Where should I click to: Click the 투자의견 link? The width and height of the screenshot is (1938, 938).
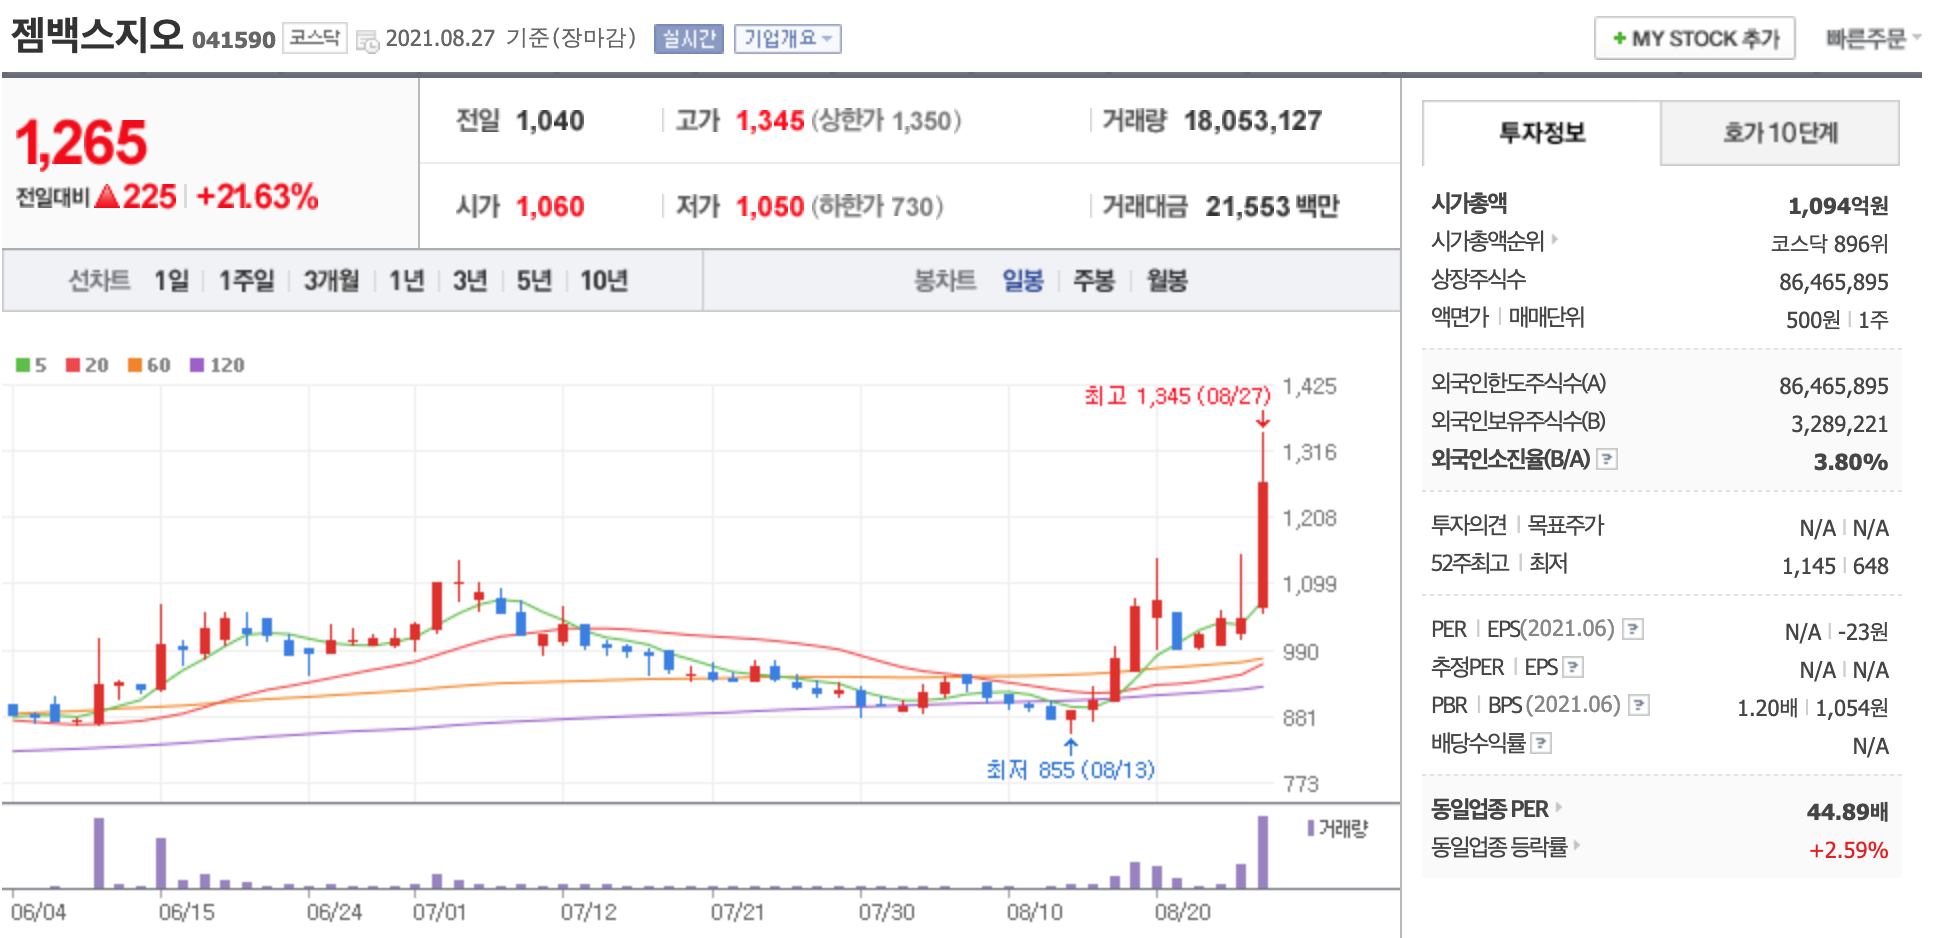point(1469,525)
